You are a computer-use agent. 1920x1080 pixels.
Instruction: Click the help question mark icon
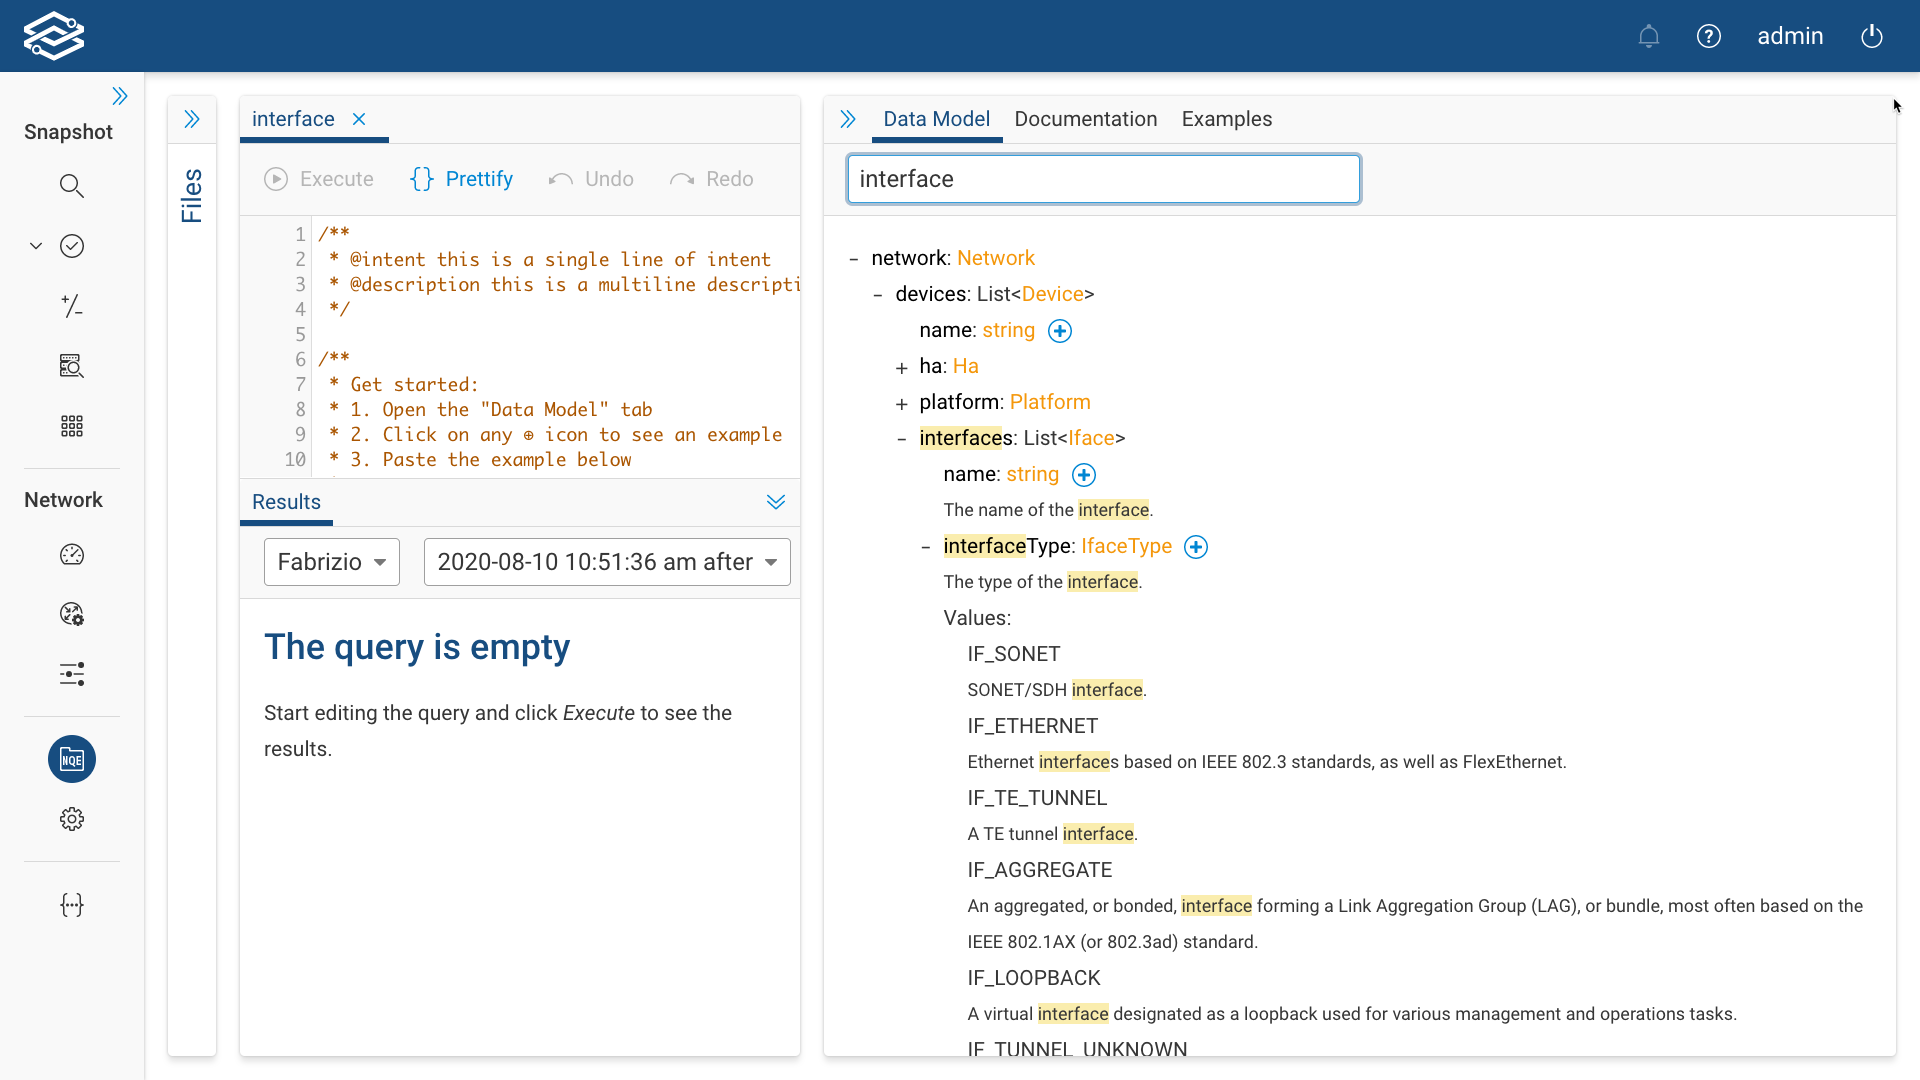(x=1709, y=37)
